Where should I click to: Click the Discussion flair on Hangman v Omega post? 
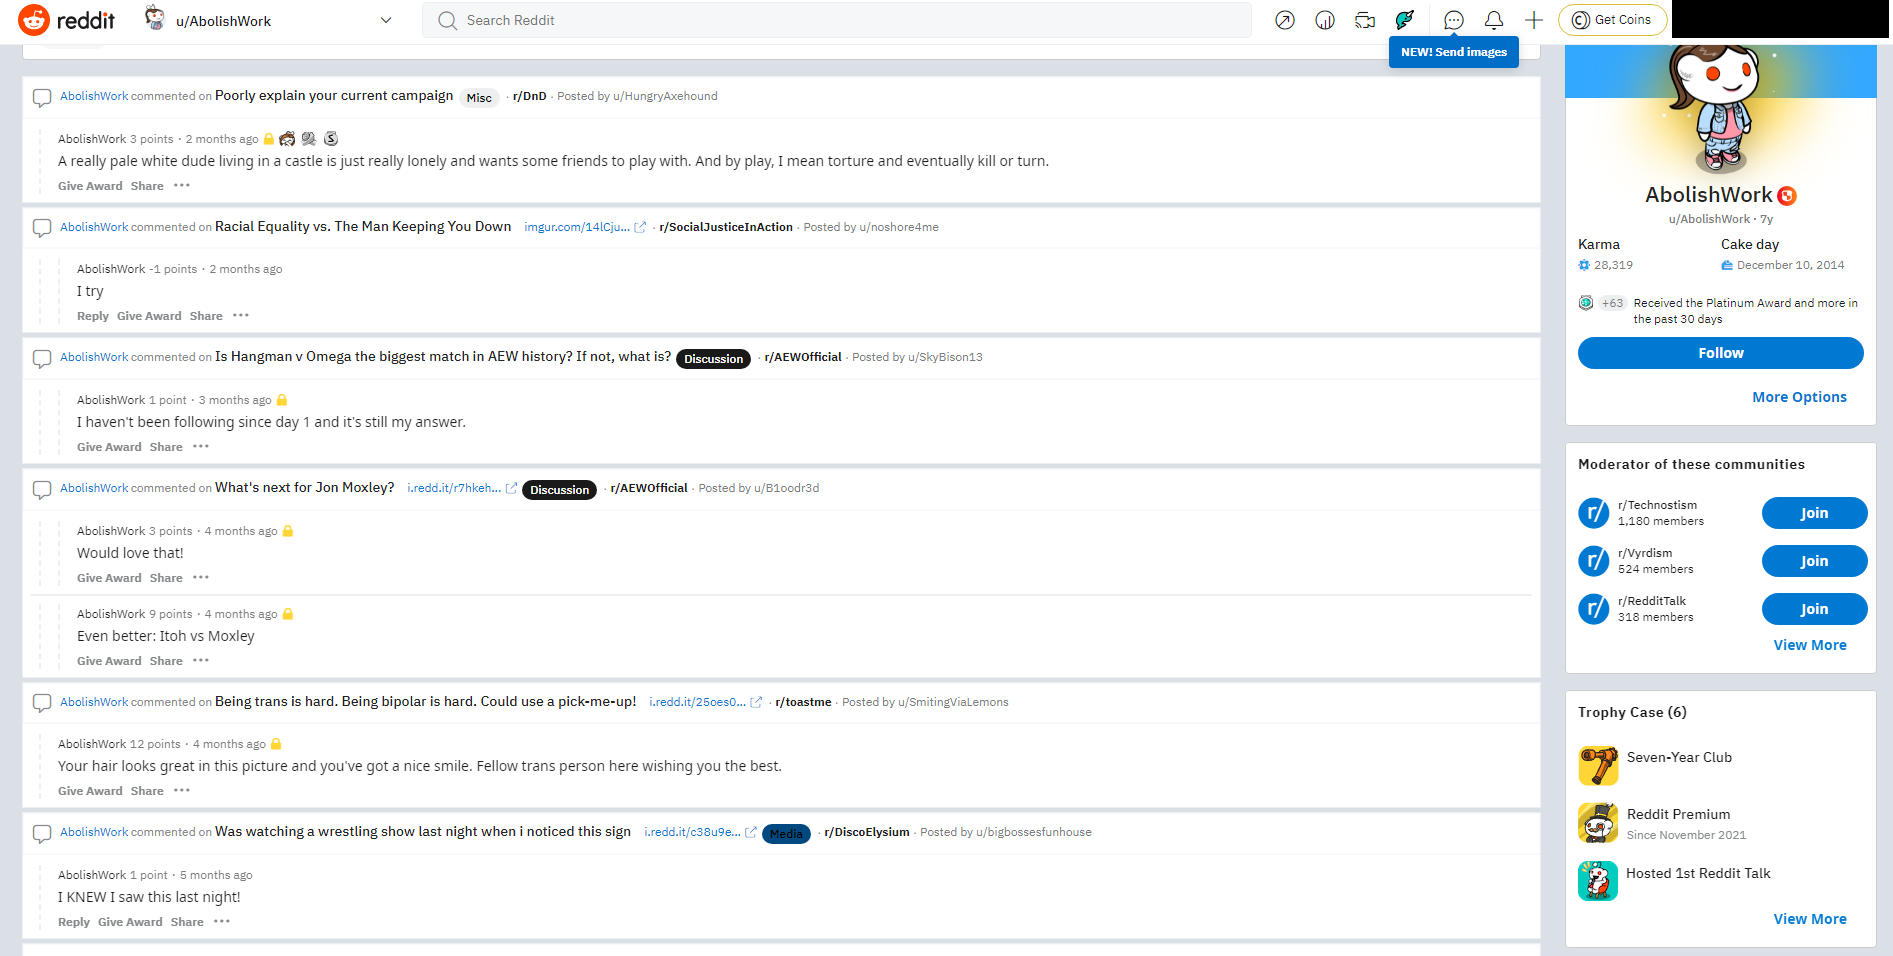click(713, 359)
